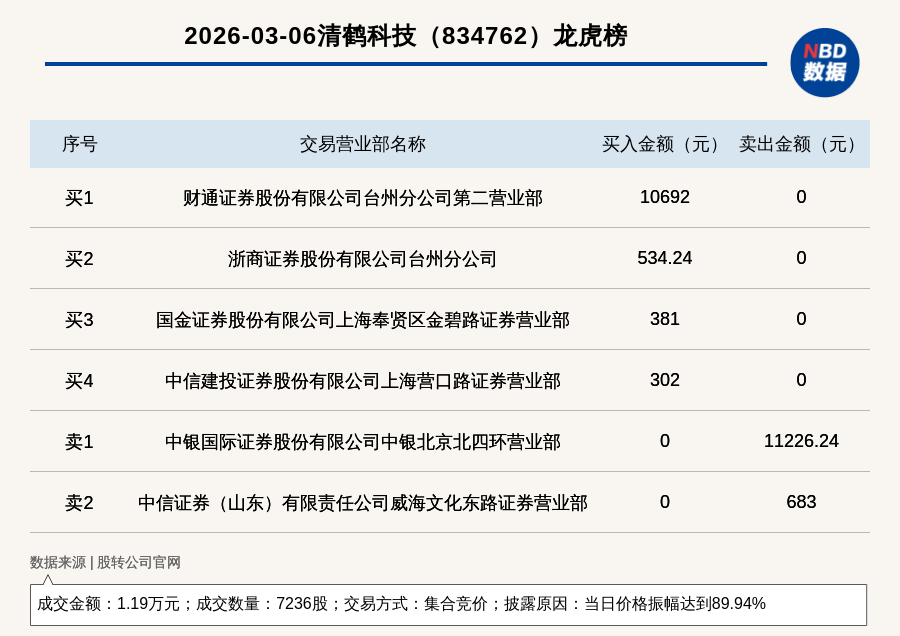Click the NBD数据 logo icon
This screenshot has height=636, width=900.
point(824,62)
